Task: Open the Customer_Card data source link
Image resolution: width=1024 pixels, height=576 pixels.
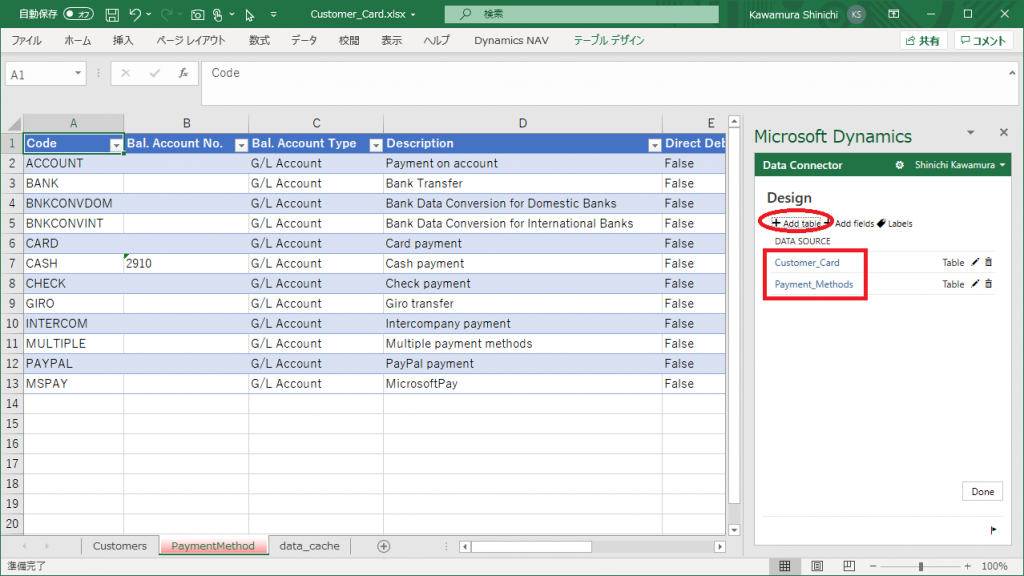Action: pos(807,263)
